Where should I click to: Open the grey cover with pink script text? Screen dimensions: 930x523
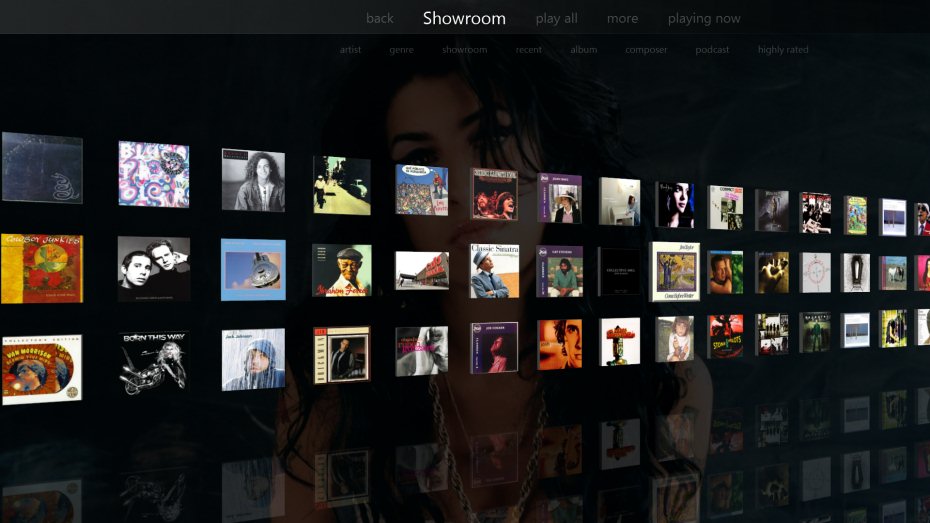422,351
